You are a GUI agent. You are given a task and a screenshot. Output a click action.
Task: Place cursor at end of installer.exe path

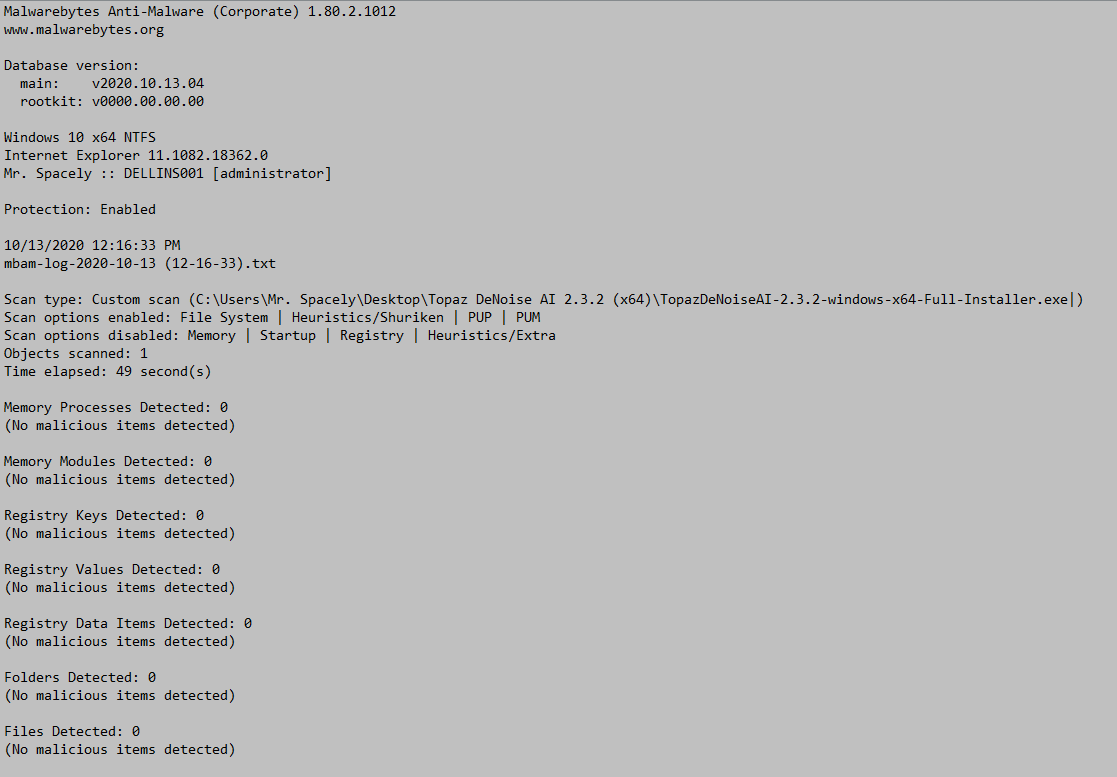(x=1071, y=299)
